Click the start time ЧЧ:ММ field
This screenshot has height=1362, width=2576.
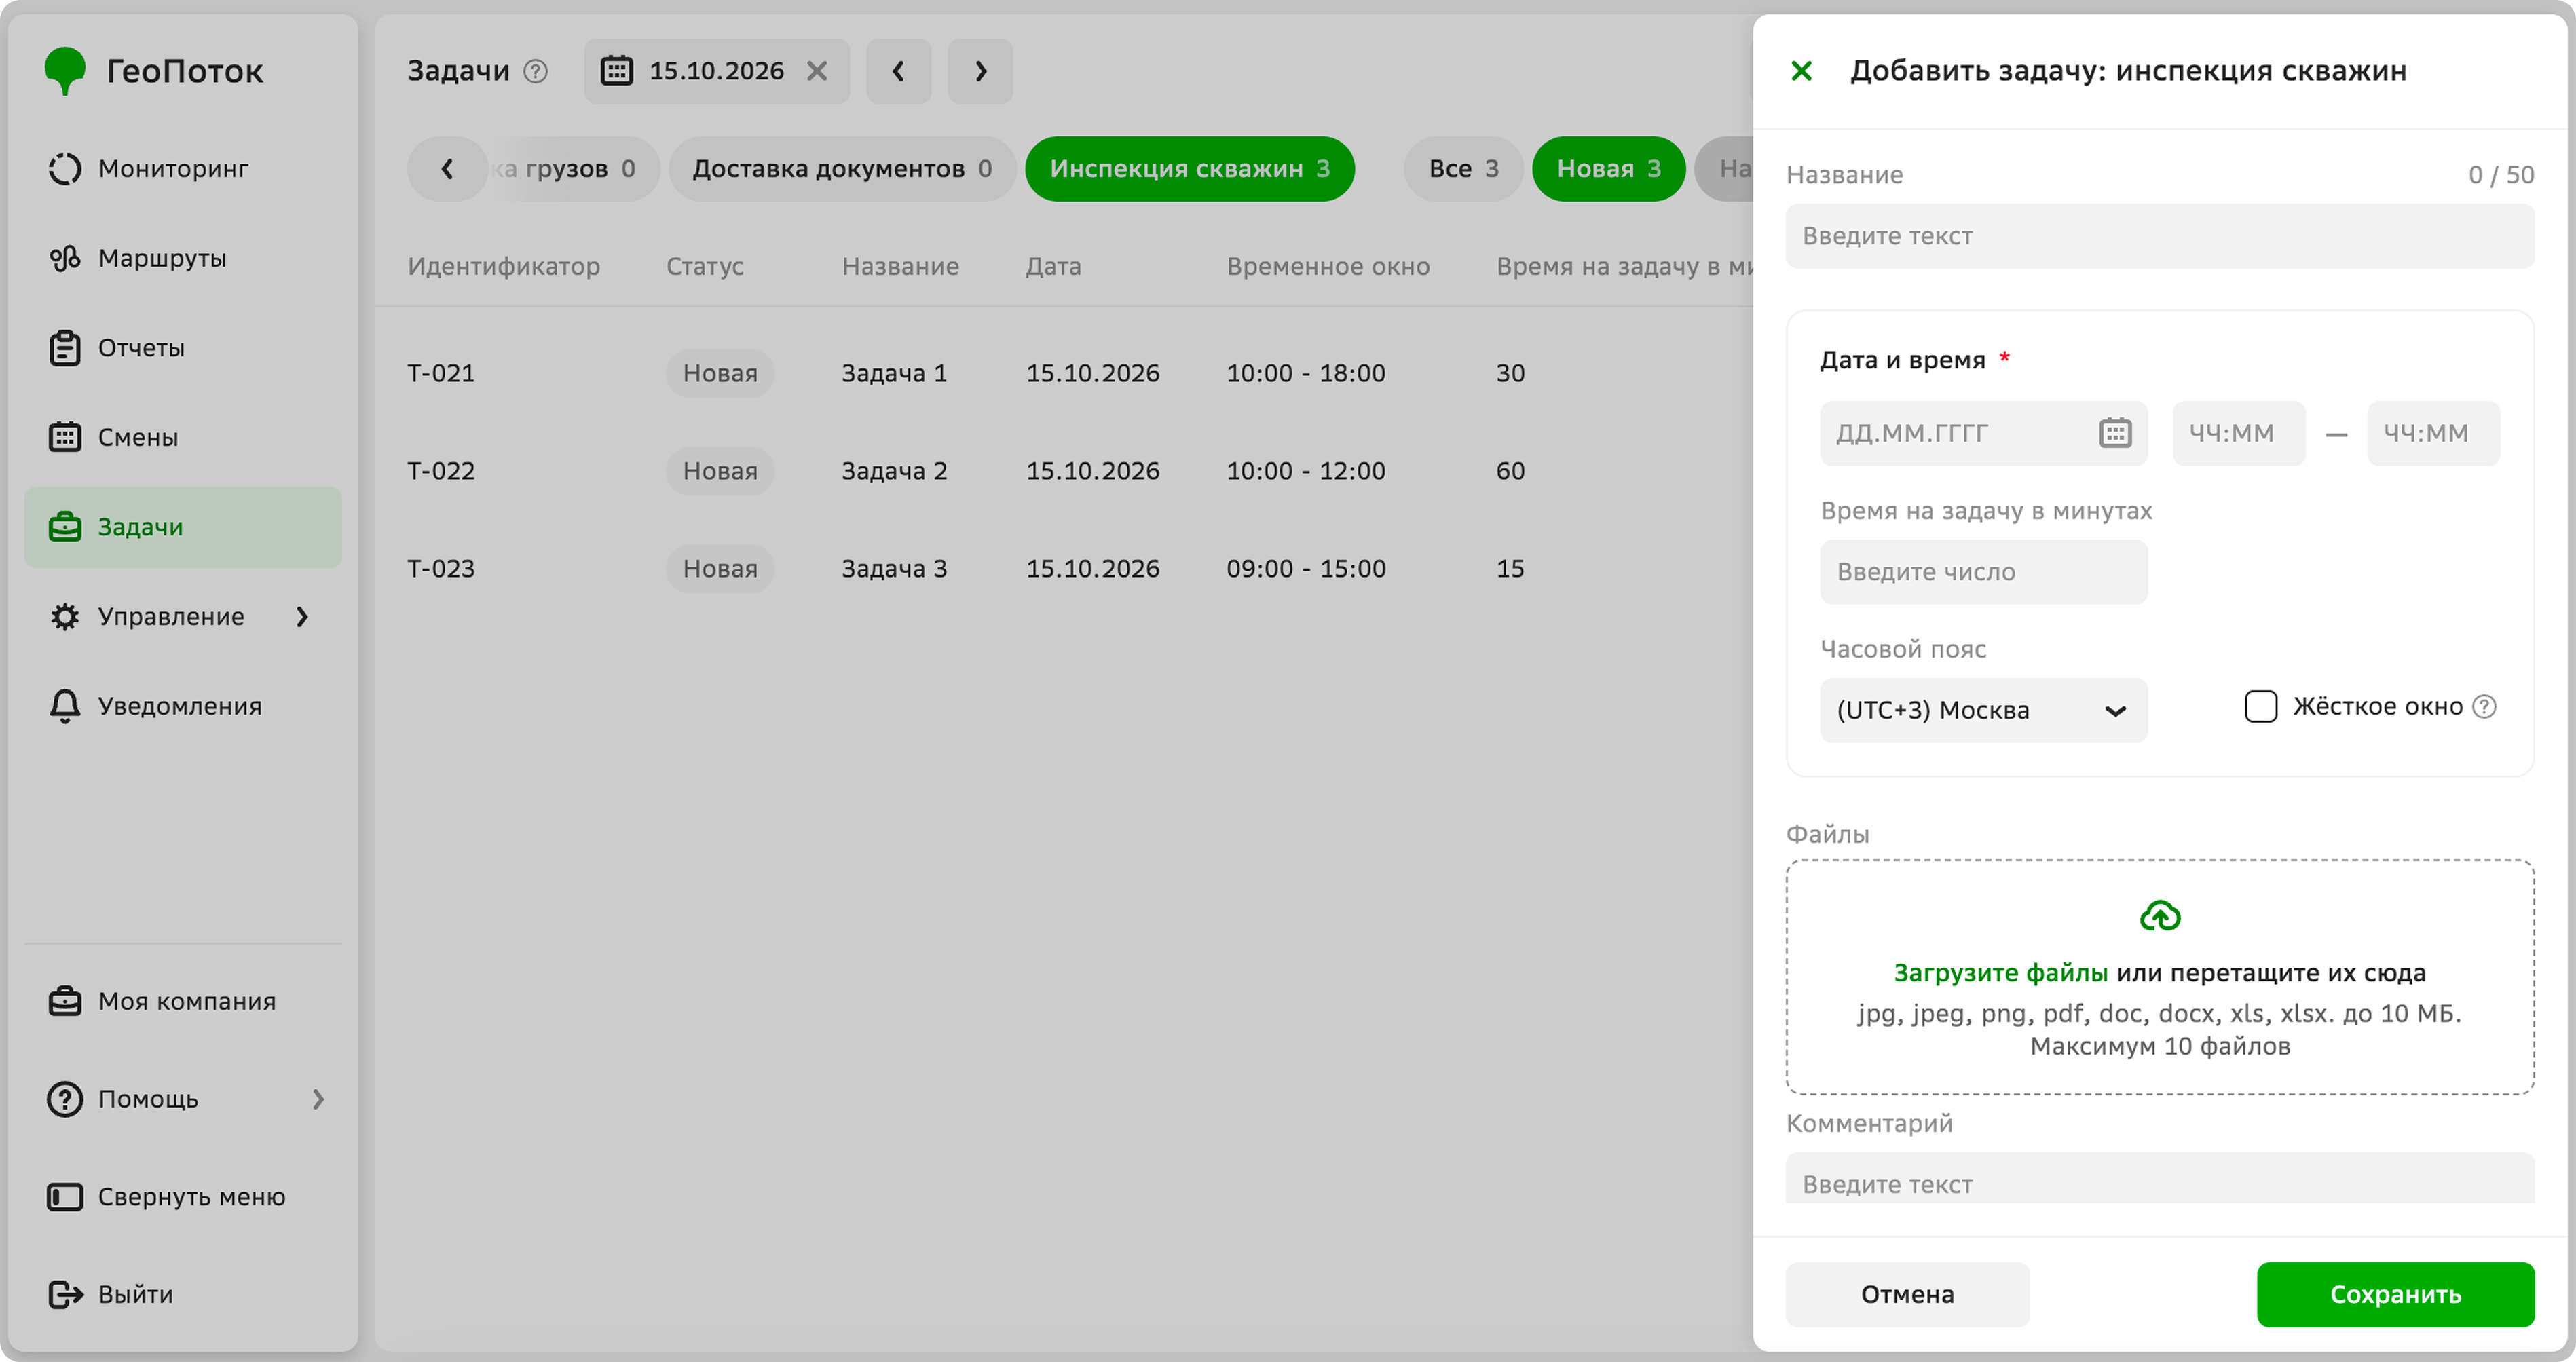click(x=2238, y=433)
